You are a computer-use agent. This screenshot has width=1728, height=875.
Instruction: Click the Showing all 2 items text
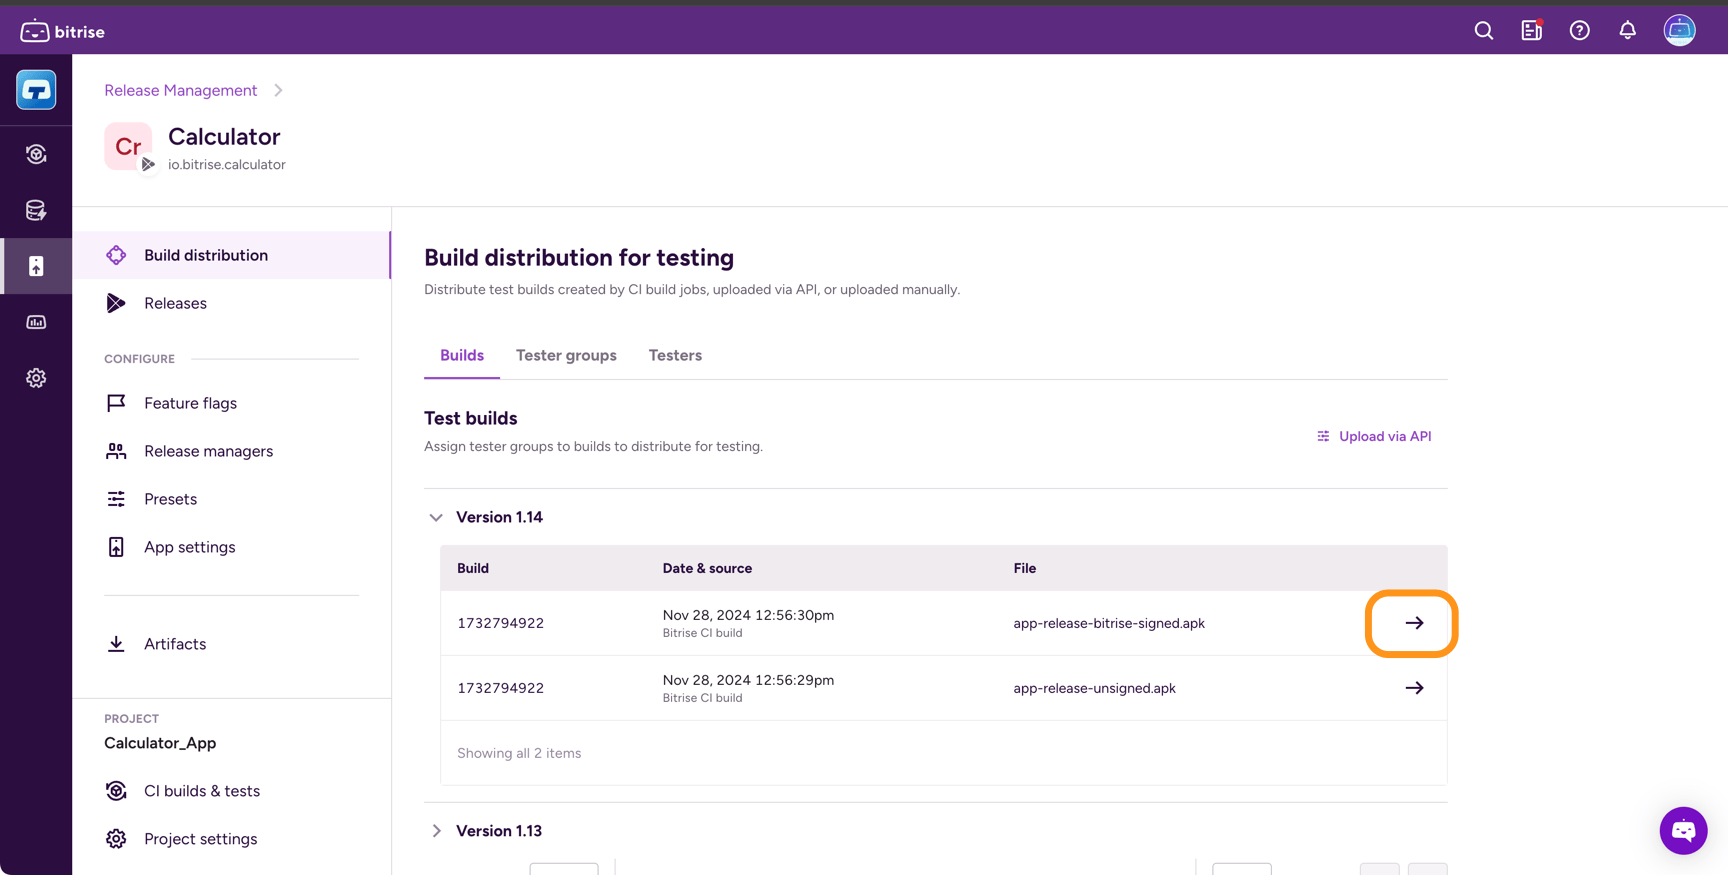[519, 753]
